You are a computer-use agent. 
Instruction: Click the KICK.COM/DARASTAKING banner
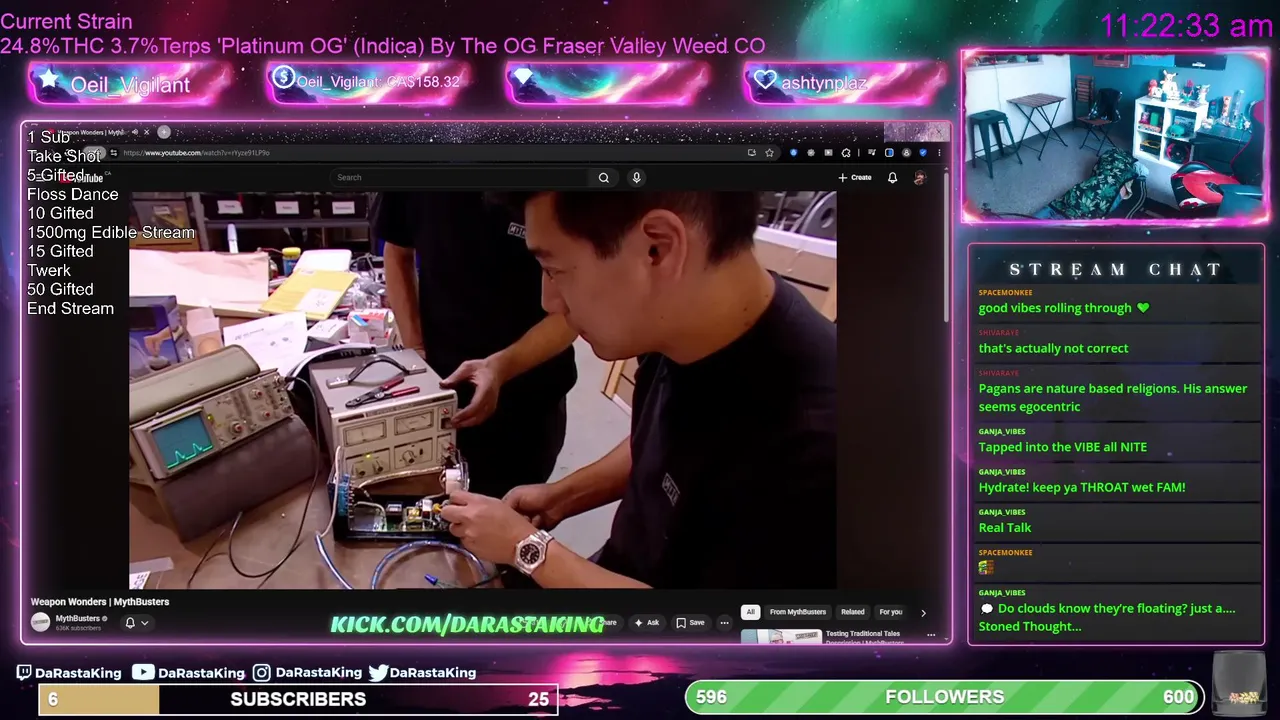point(467,625)
